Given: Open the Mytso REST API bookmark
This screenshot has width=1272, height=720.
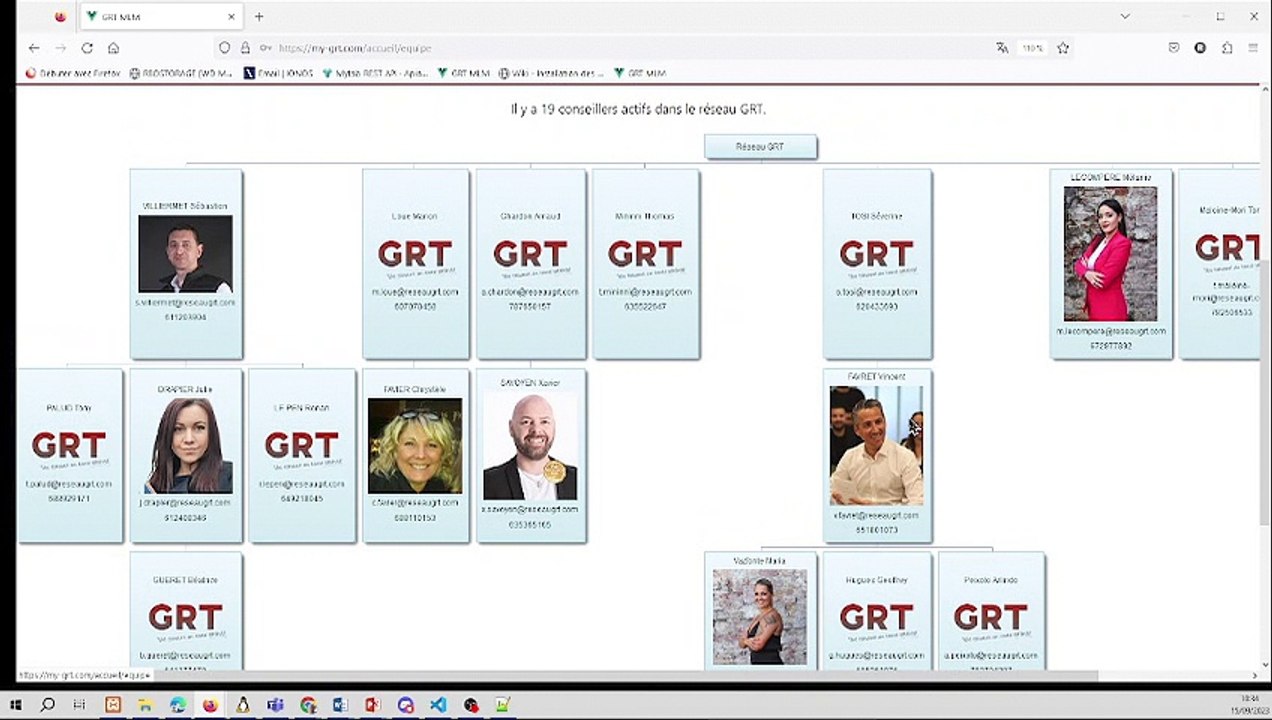Looking at the screenshot, I should click(375, 73).
